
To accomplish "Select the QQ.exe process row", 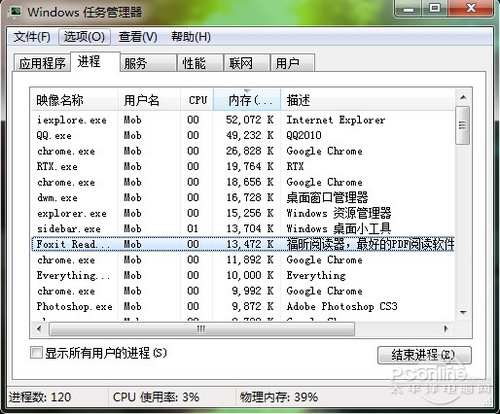I will (243, 135).
